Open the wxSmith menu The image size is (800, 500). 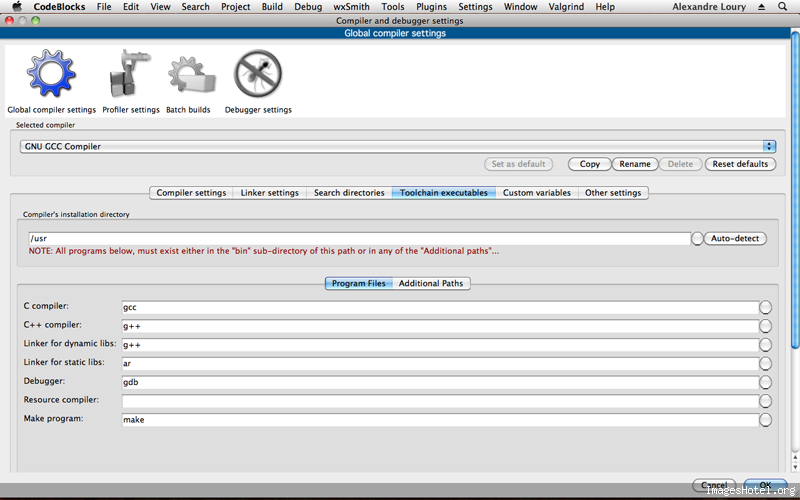click(x=351, y=7)
